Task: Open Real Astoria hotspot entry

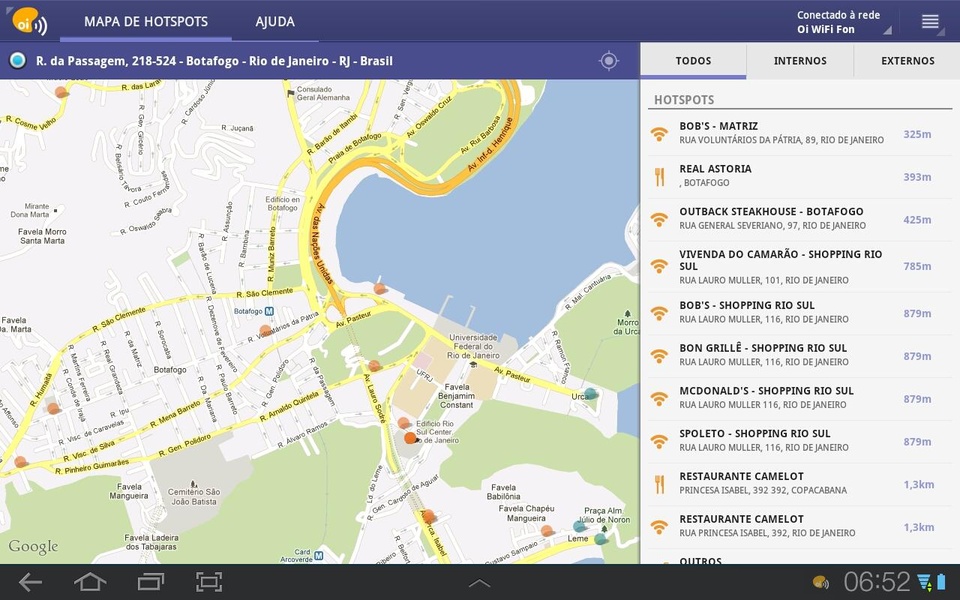Action: [x=800, y=176]
